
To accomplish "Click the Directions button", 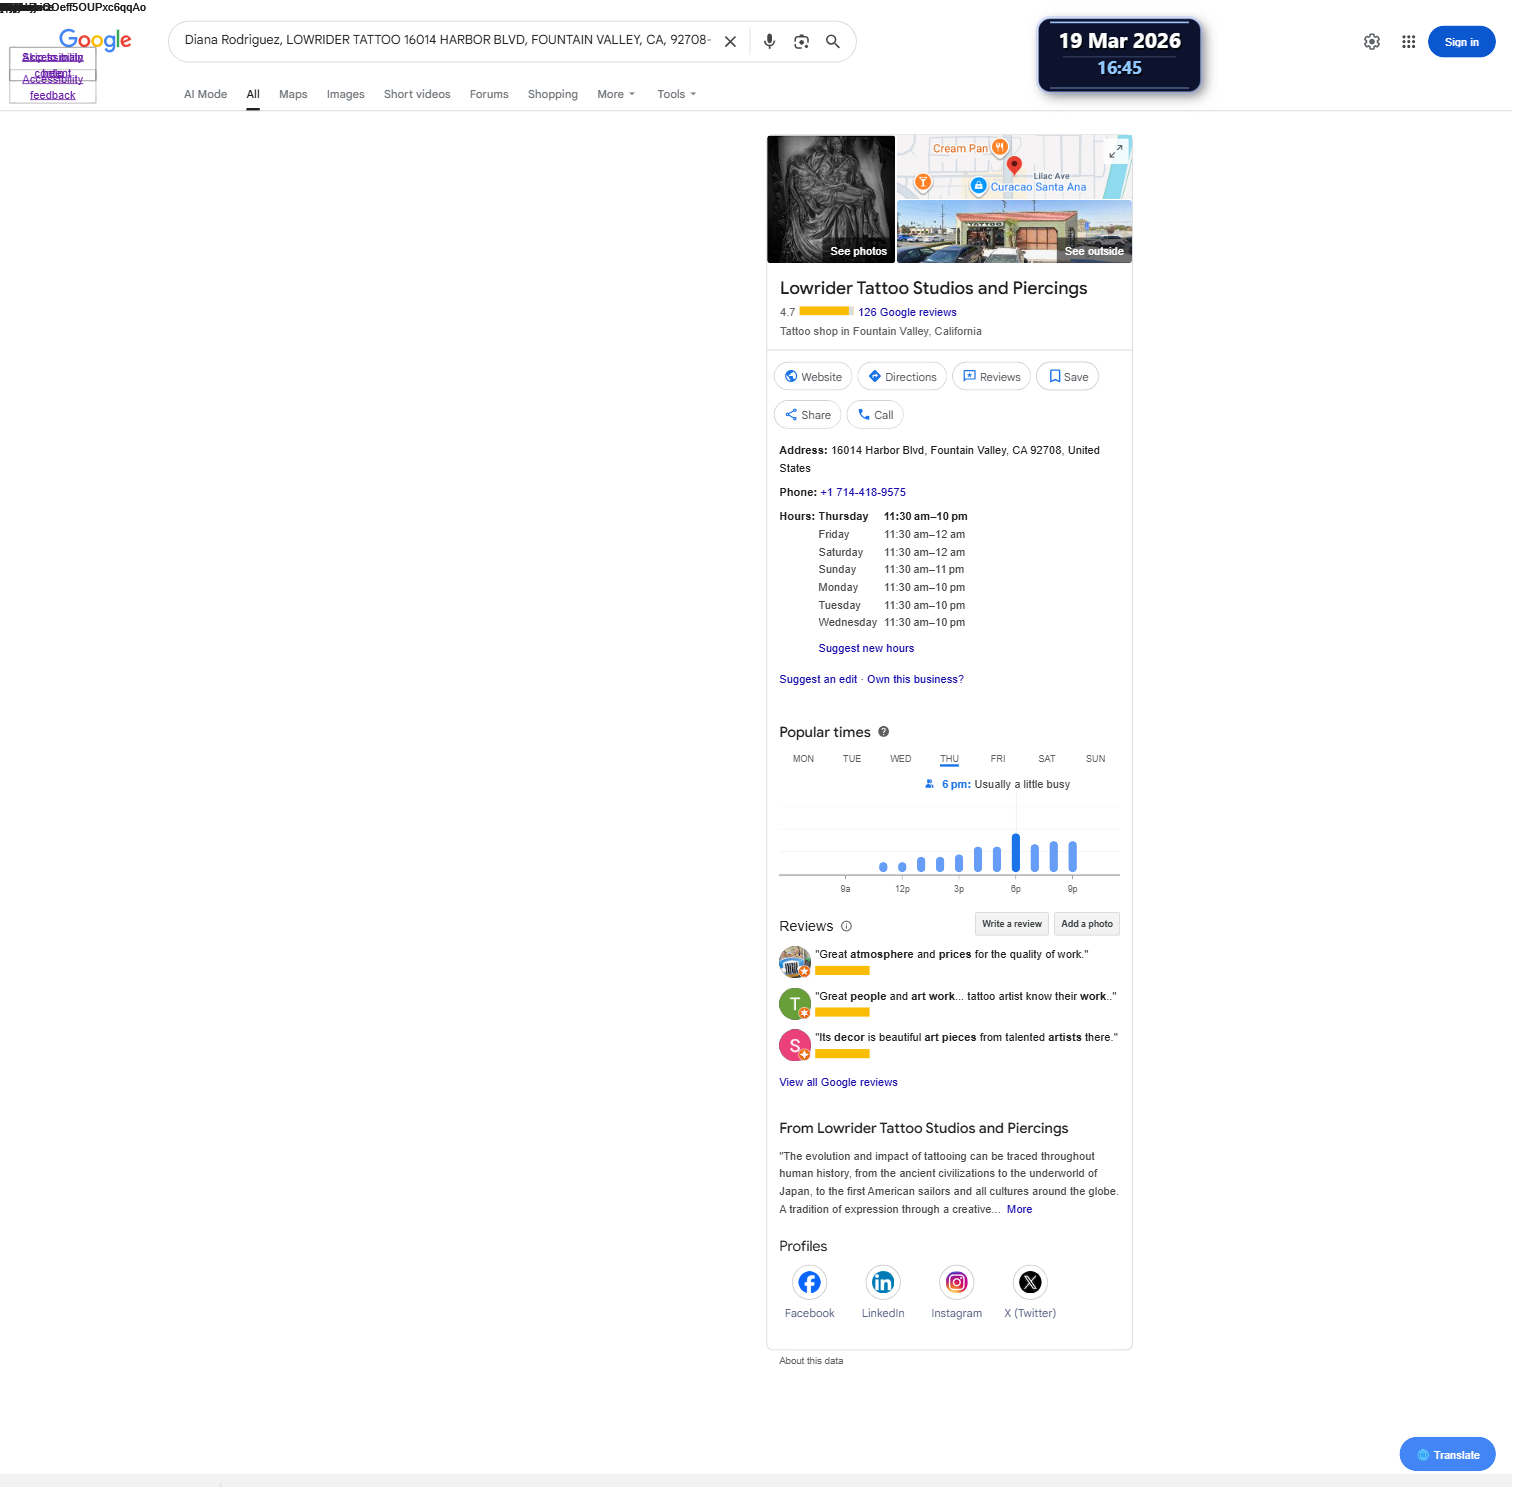I will pyautogui.click(x=902, y=377).
